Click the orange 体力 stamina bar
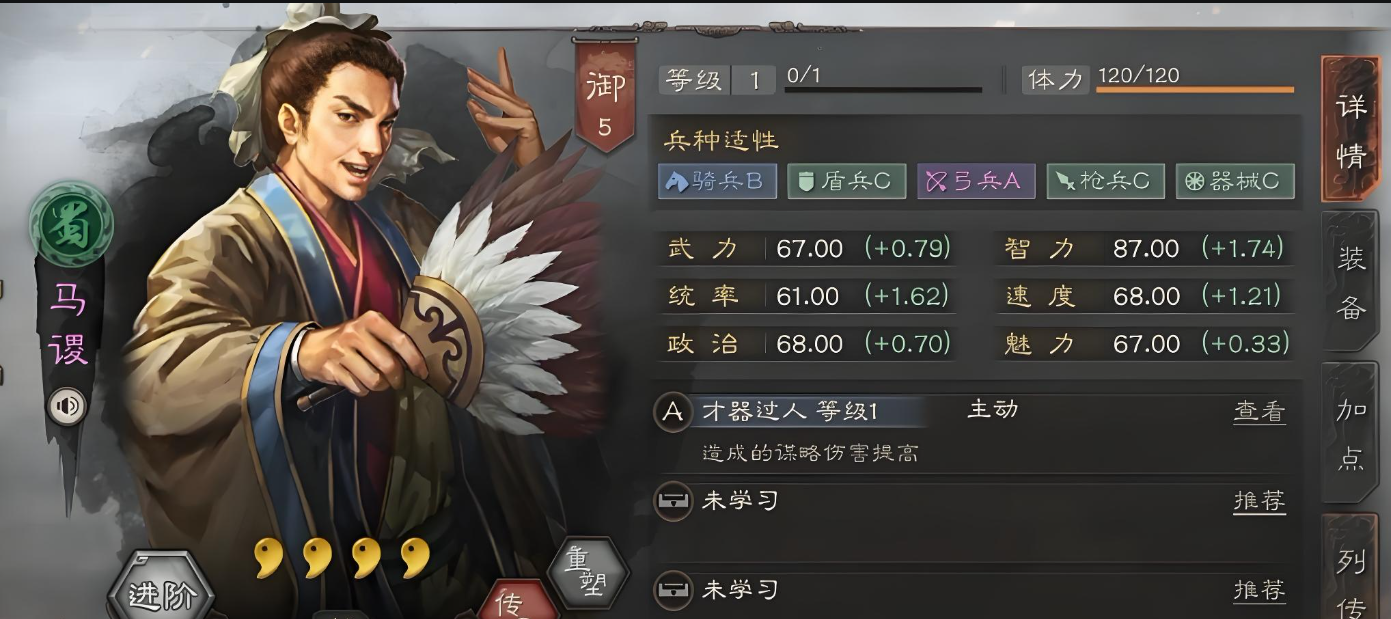 1195,90
